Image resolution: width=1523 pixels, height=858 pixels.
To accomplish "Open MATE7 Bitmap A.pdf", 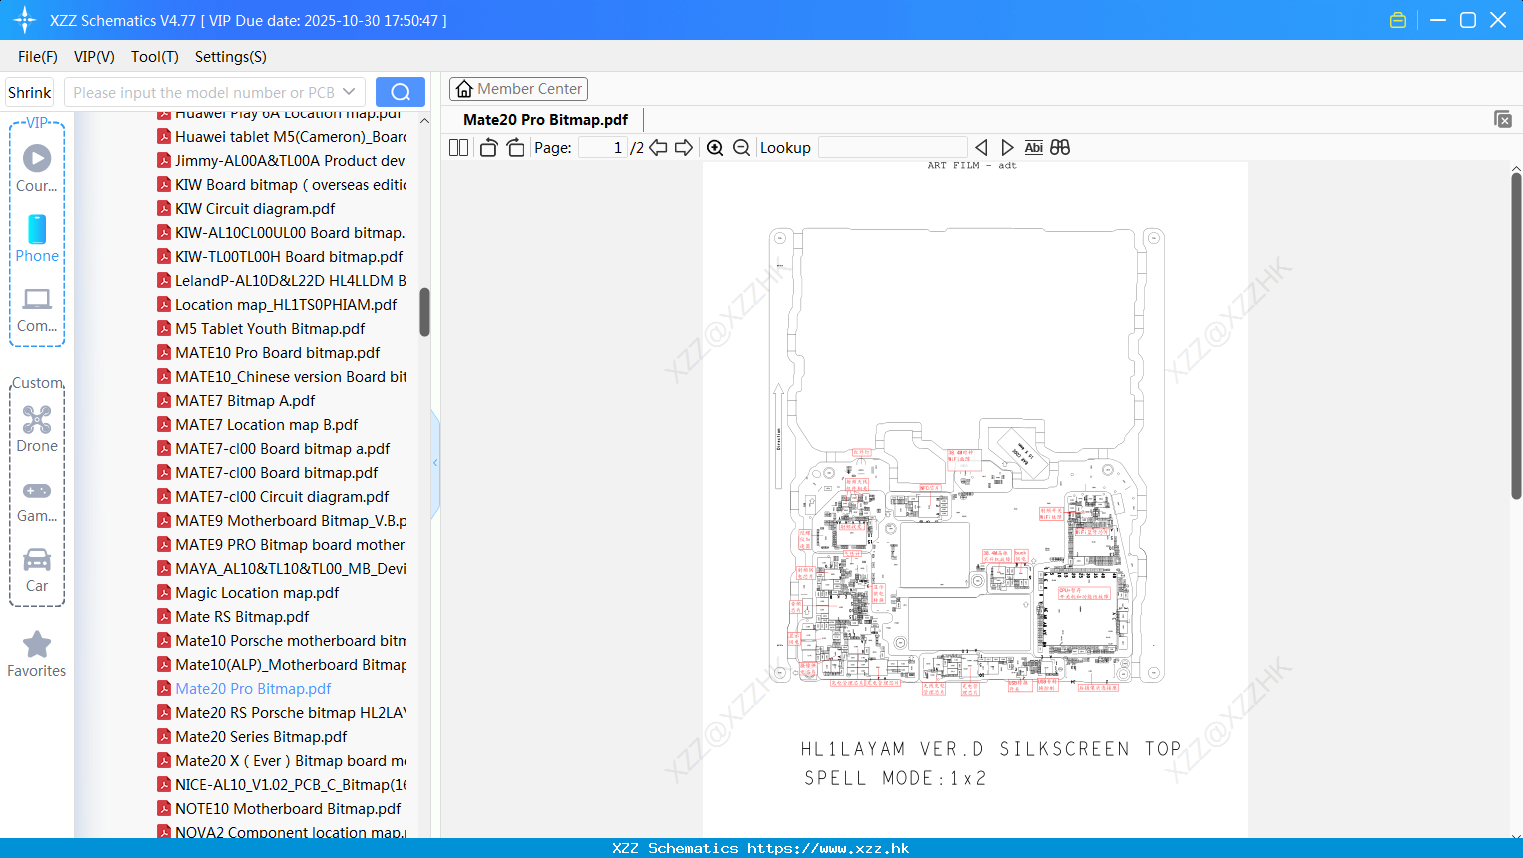I will point(236,401).
